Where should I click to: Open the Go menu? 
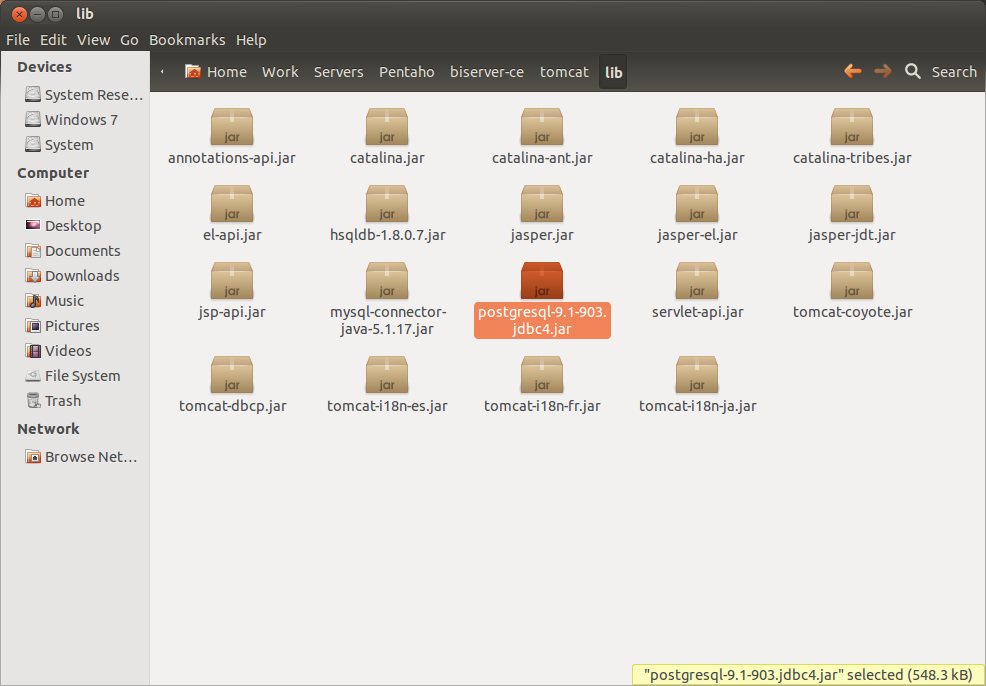tap(129, 40)
